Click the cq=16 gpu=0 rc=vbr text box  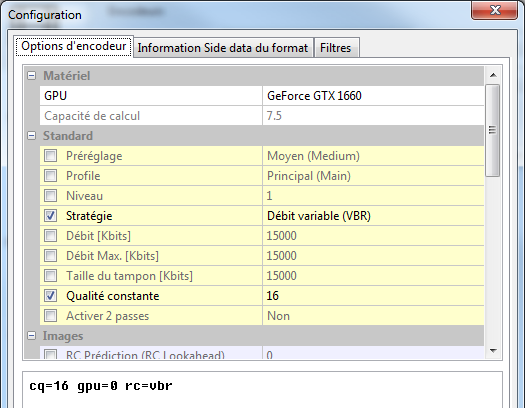click(262, 389)
